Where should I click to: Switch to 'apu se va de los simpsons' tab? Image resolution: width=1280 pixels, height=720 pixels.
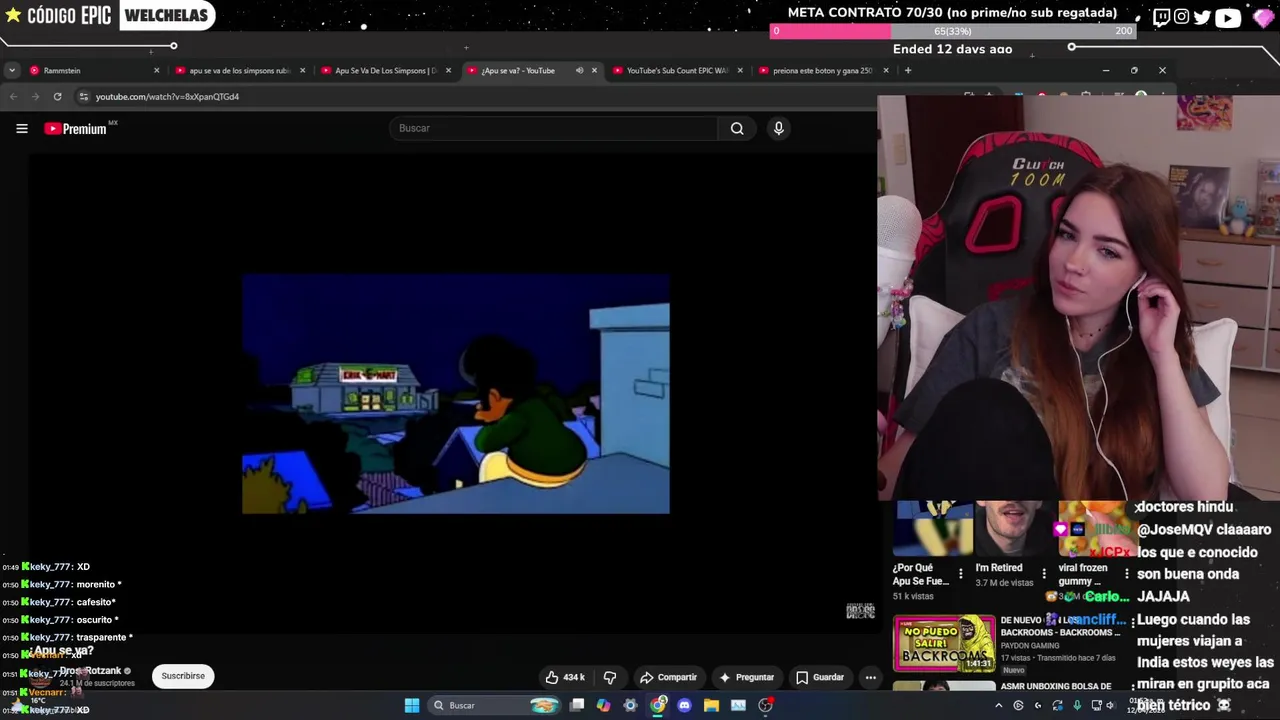click(x=239, y=70)
